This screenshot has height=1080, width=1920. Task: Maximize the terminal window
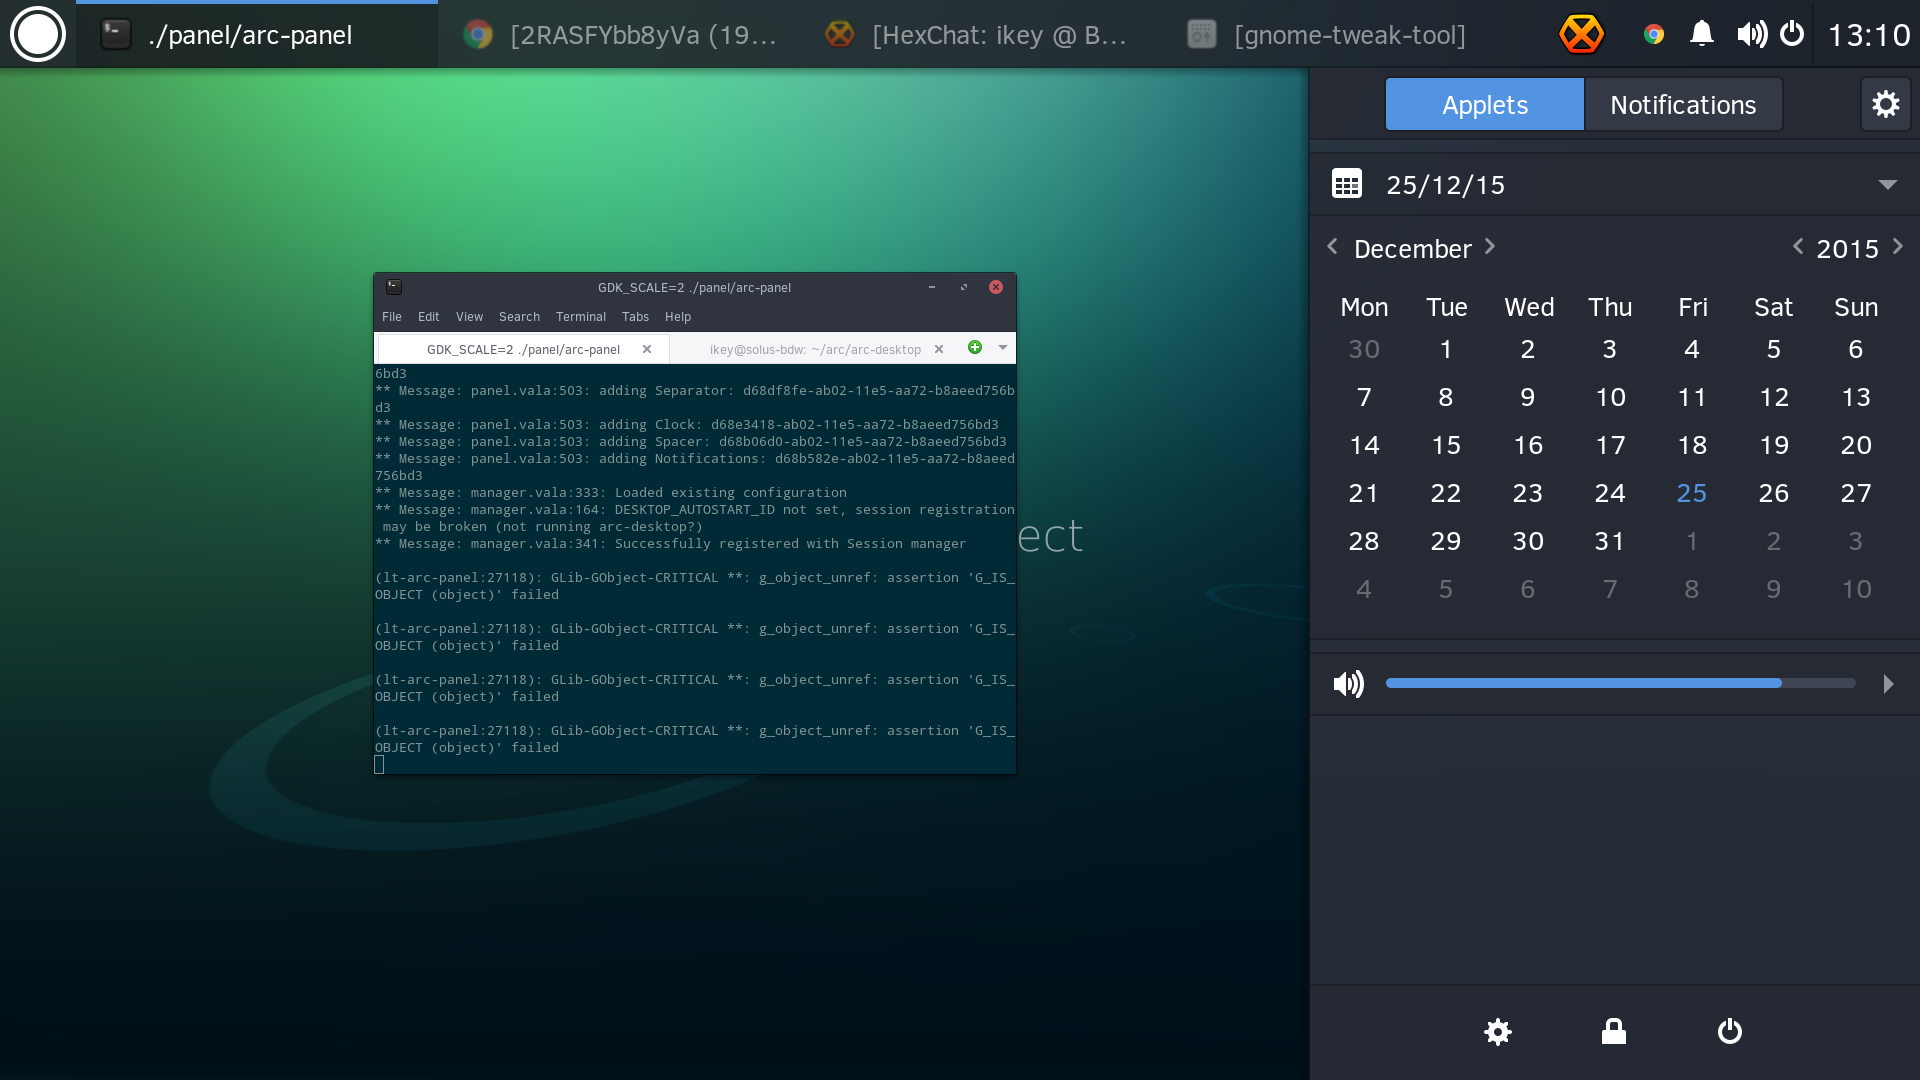(x=964, y=287)
